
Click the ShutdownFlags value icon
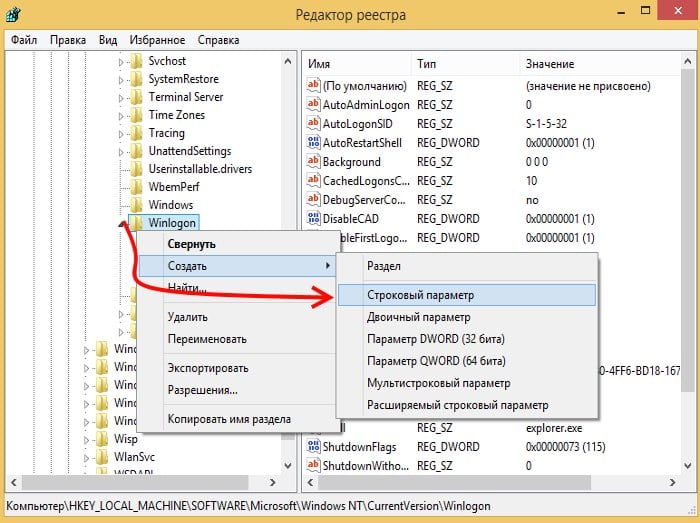click(x=313, y=447)
